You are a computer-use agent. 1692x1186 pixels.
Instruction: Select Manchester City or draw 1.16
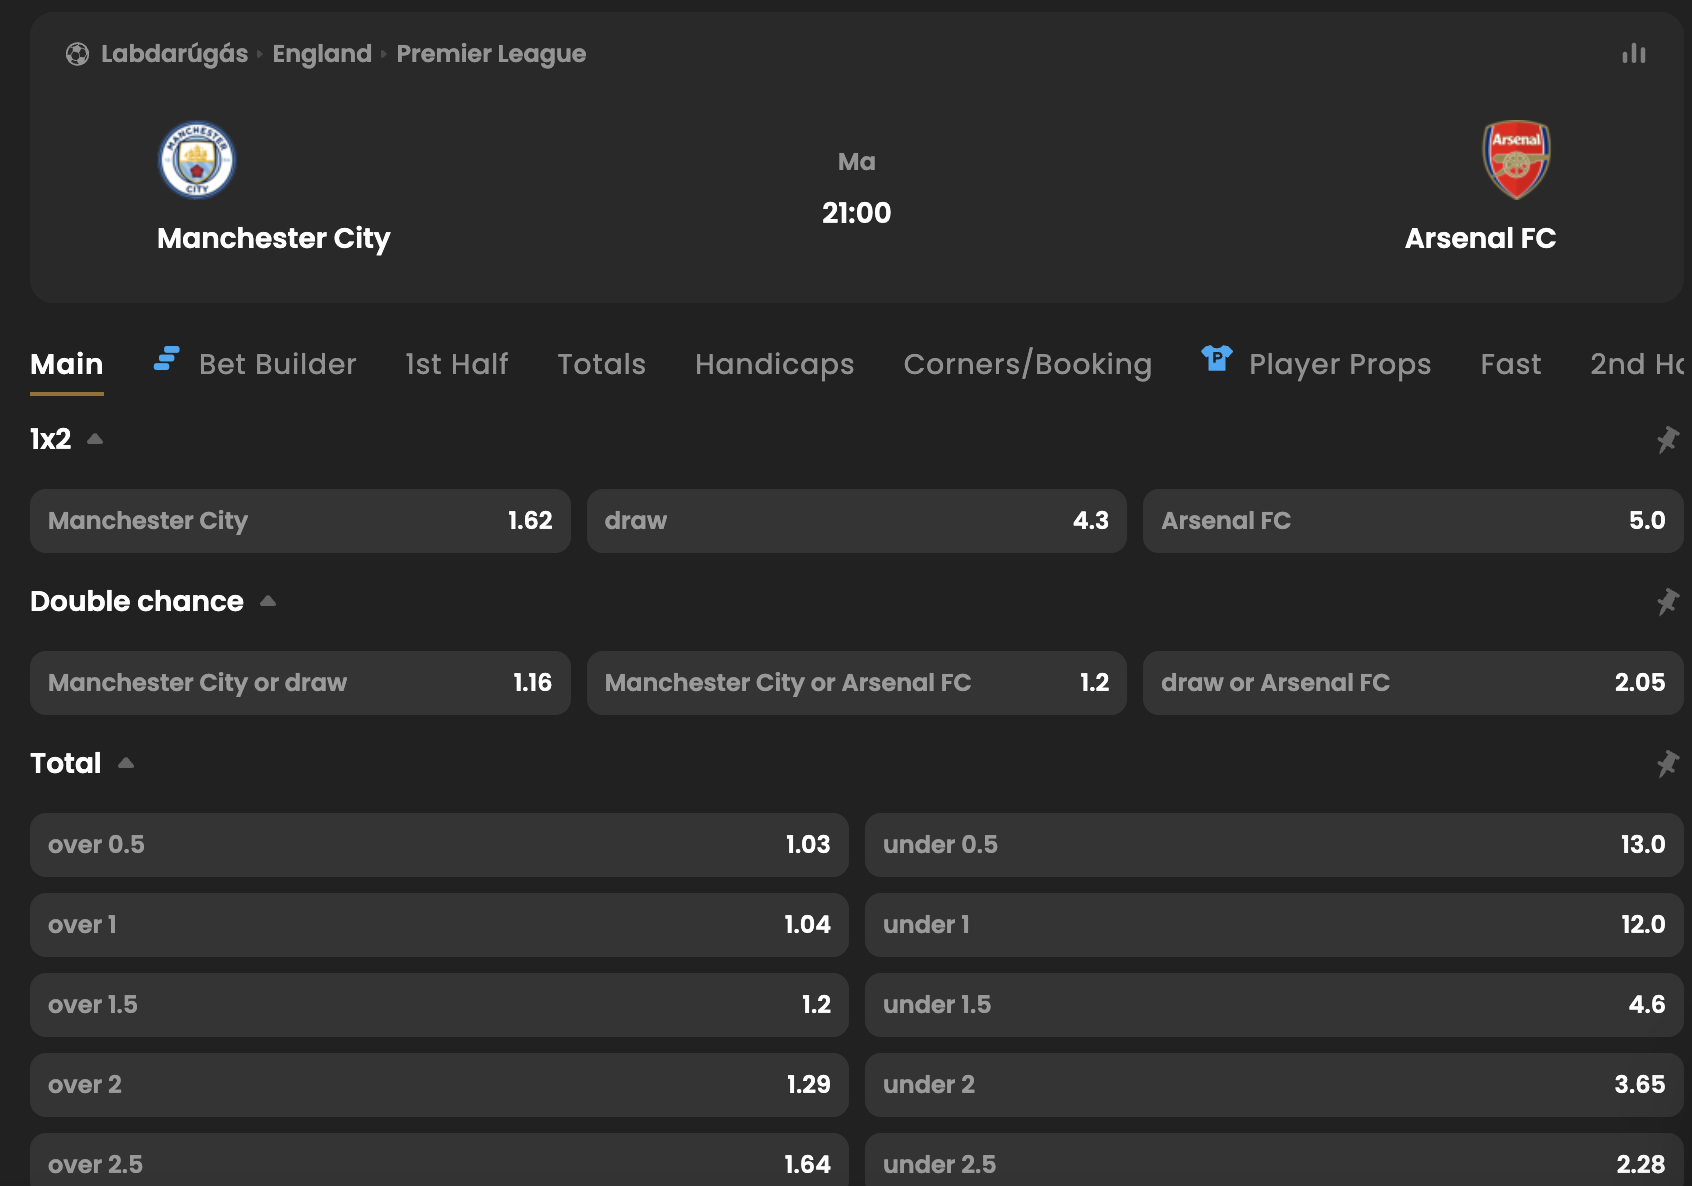click(300, 683)
